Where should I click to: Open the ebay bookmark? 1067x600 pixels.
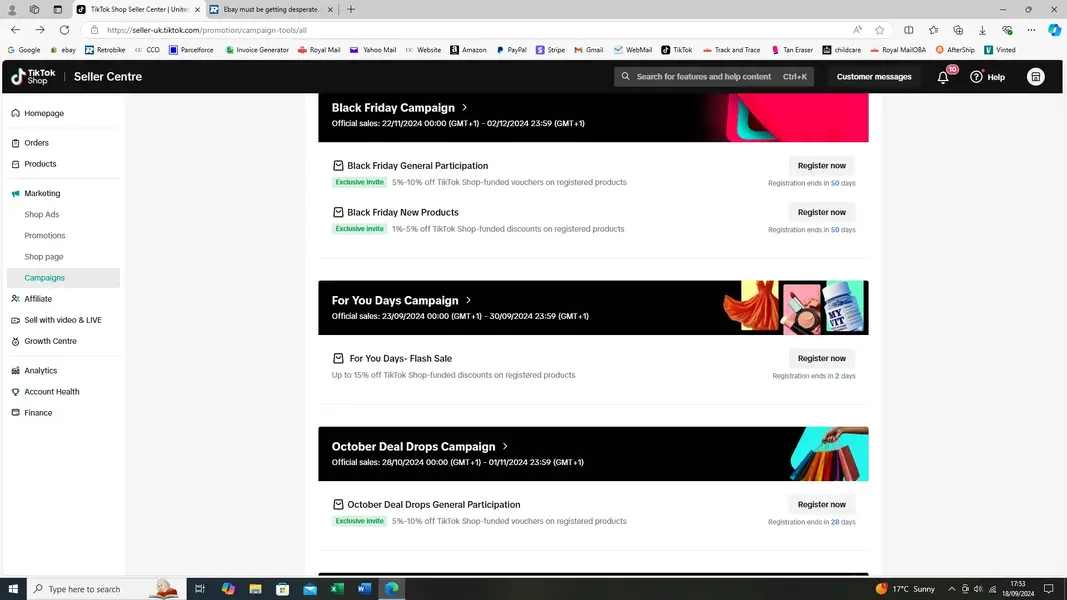click(x=63, y=50)
